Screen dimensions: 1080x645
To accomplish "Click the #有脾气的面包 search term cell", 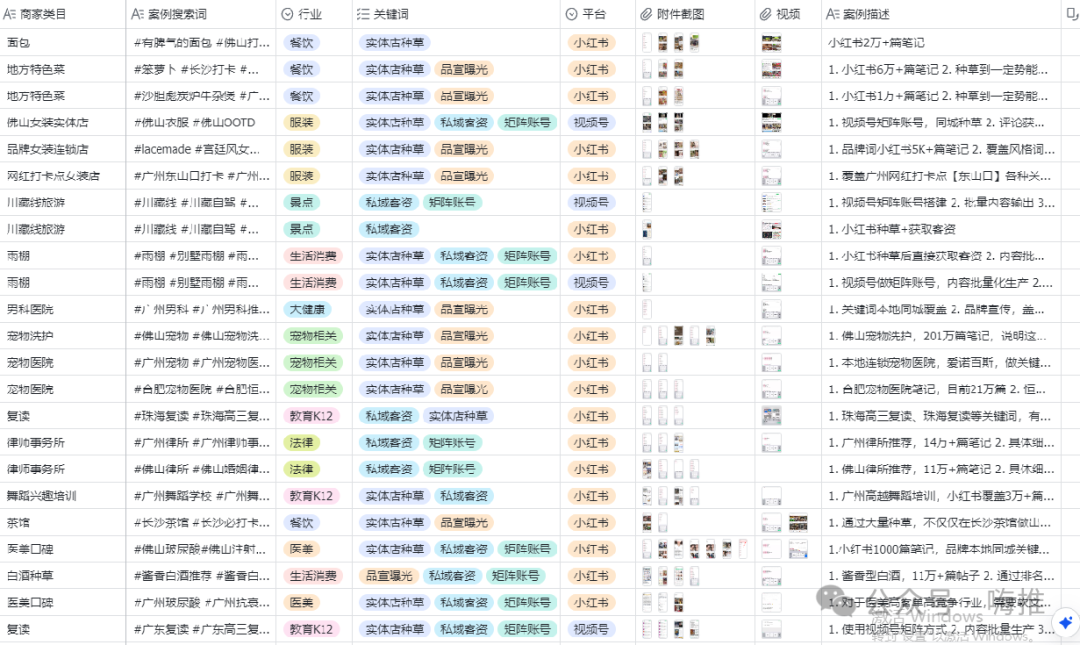I will coord(201,43).
